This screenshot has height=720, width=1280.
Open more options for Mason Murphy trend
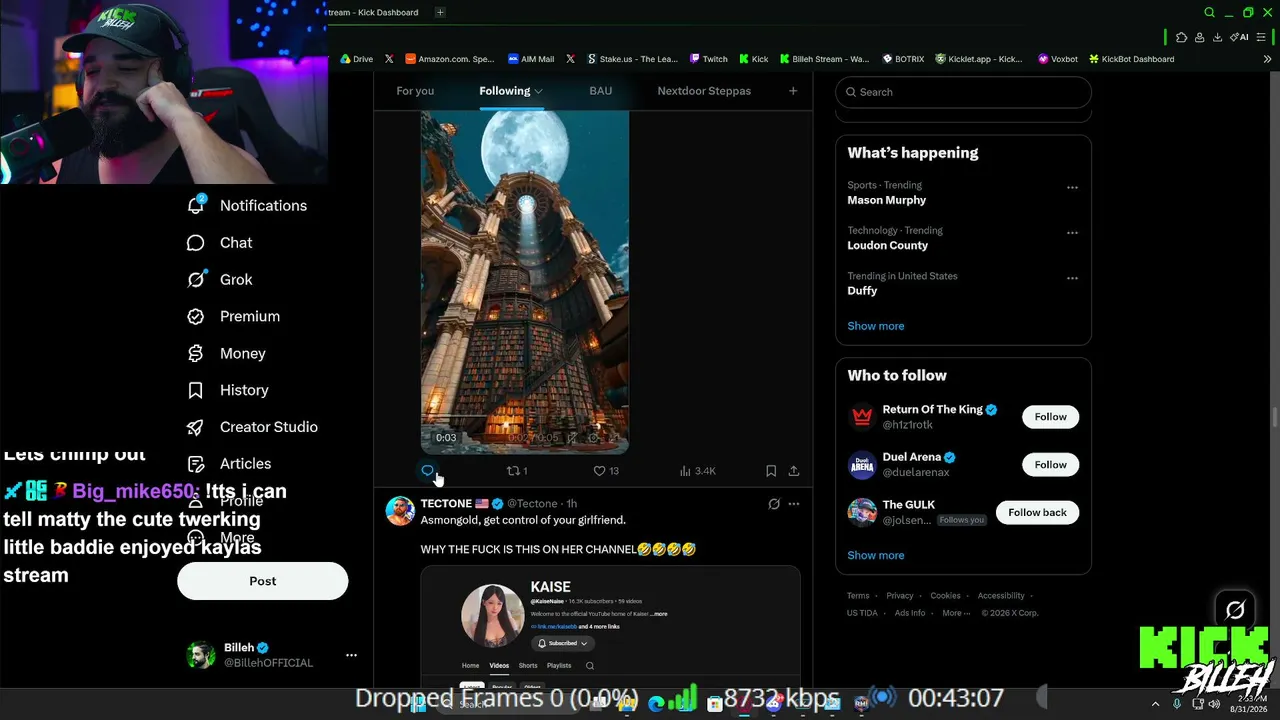coord(1072,188)
